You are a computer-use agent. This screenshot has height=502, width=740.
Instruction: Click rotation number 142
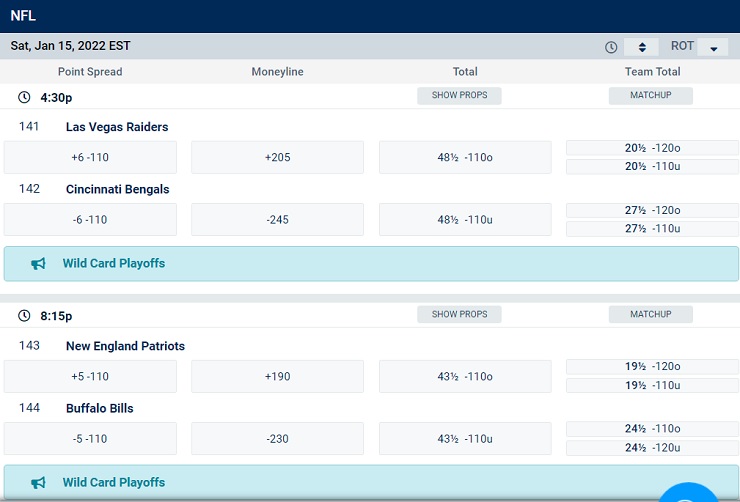point(29,189)
